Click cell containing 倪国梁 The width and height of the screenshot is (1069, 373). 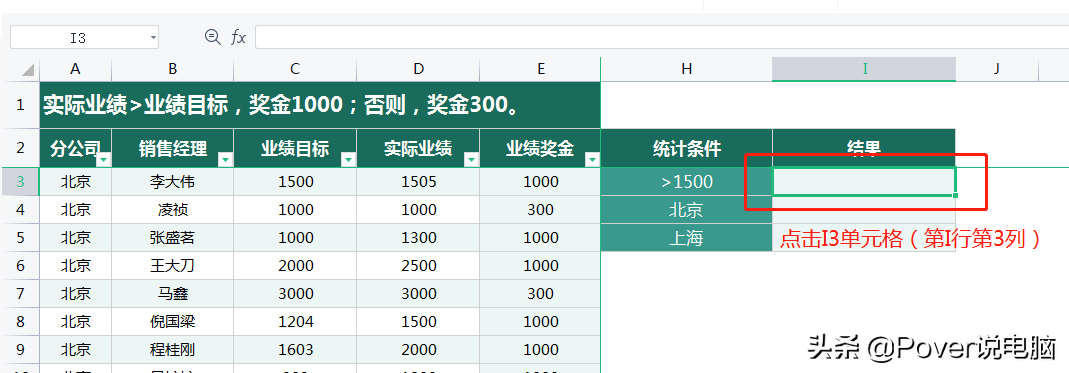click(x=172, y=322)
